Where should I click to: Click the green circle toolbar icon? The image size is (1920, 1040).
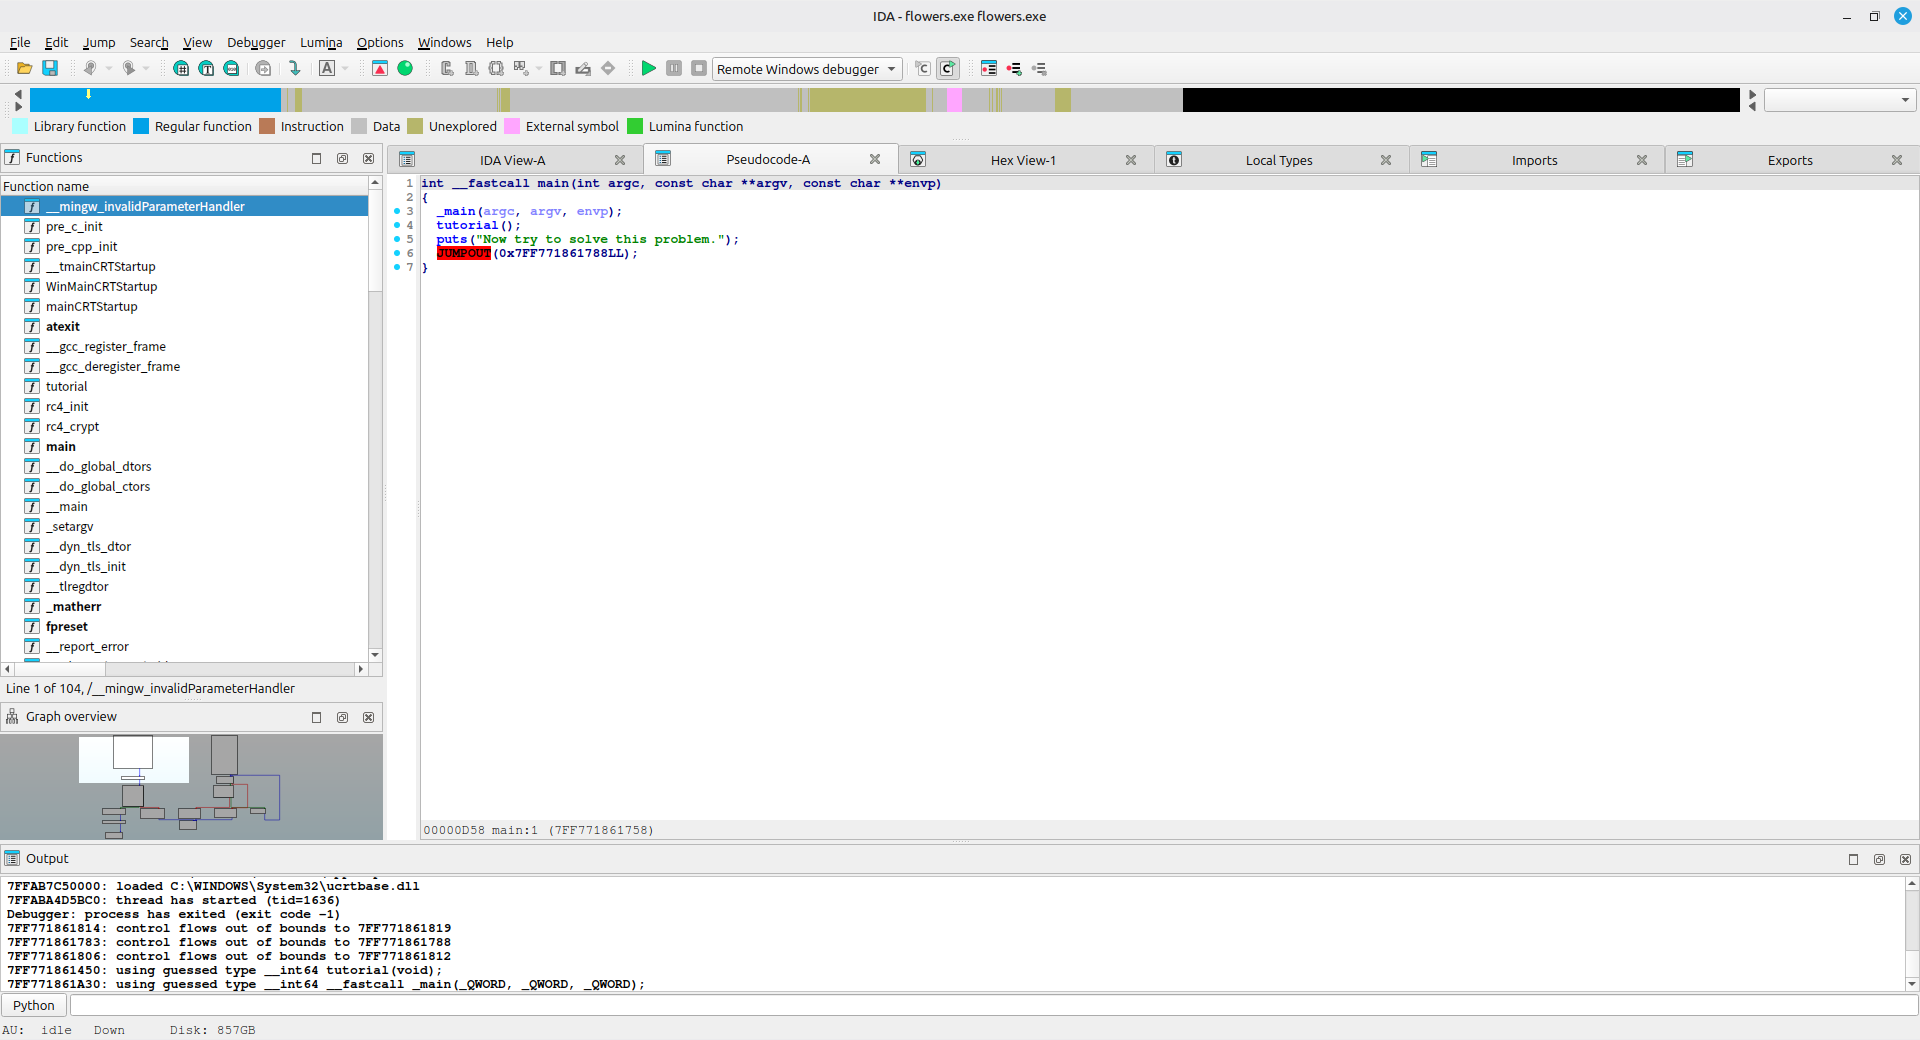coord(405,69)
